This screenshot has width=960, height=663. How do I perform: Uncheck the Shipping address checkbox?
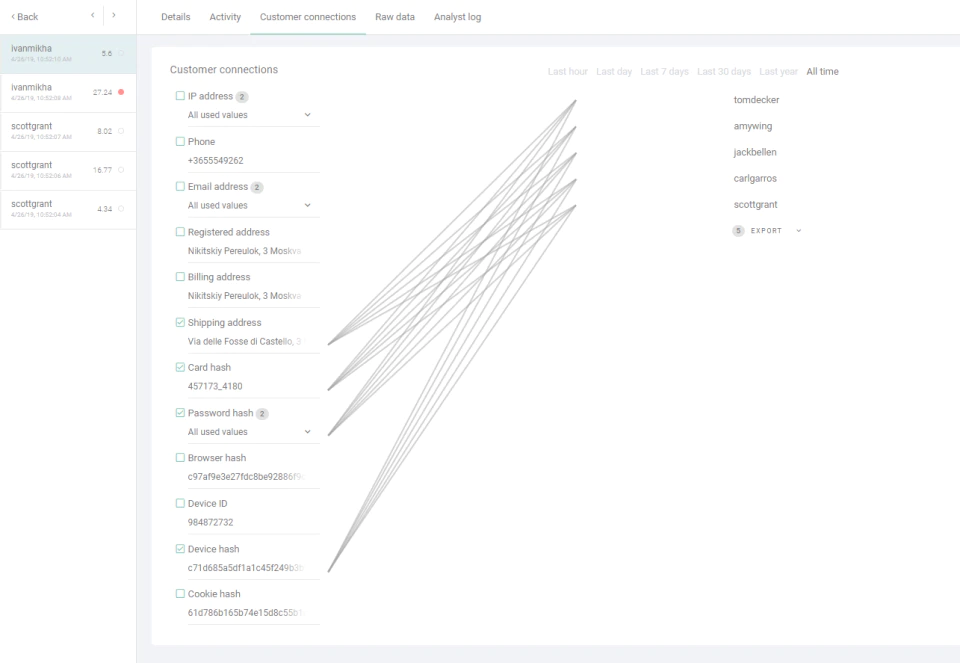180,323
